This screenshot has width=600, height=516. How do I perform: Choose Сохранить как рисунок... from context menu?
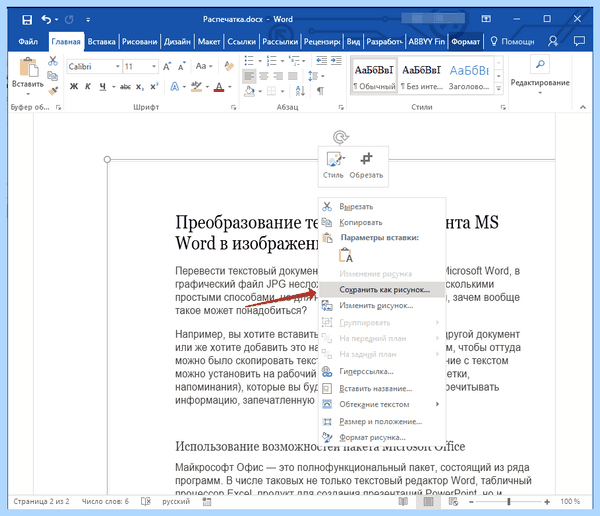[382, 290]
